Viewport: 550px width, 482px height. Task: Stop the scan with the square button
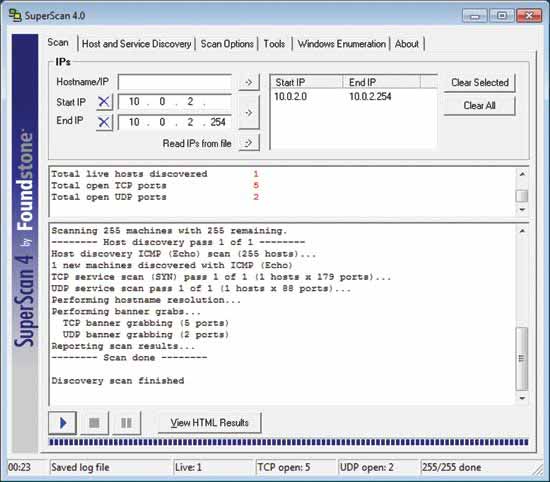[x=94, y=423]
